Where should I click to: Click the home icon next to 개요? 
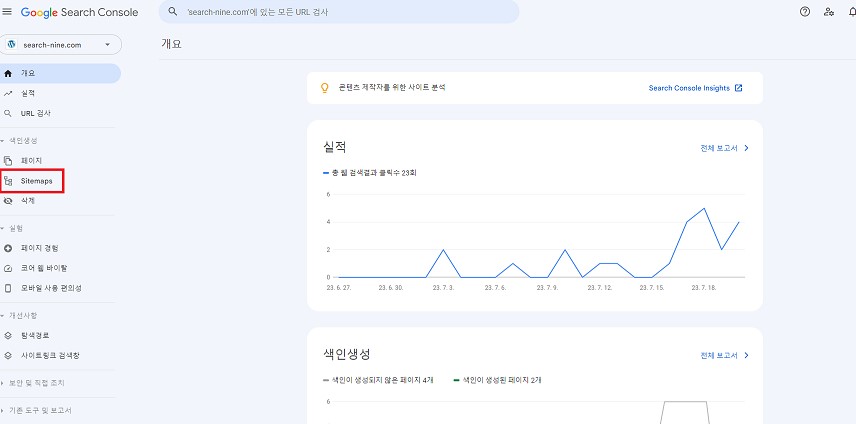pos(8,73)
